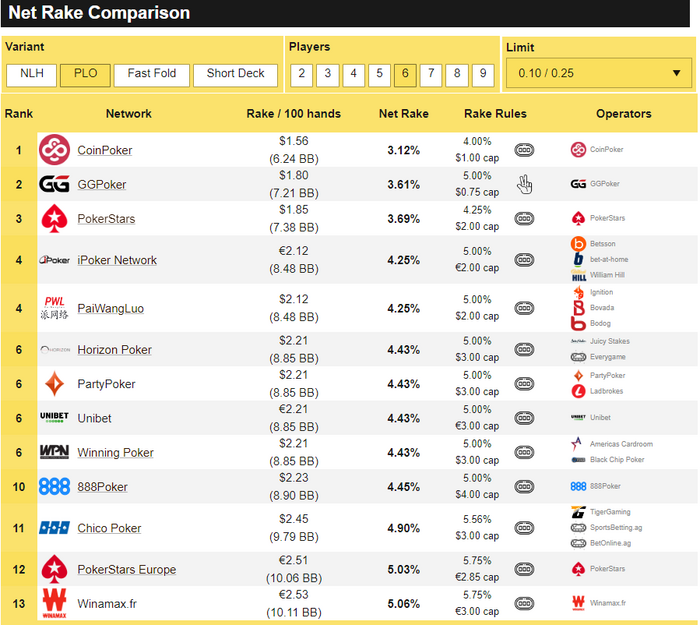Choose 3 players

coord(328,75)
